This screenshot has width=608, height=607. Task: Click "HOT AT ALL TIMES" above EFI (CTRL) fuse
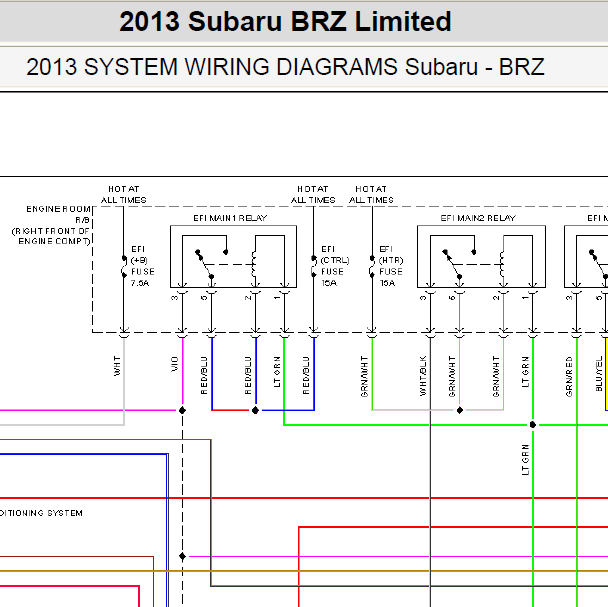[x=313, y=194]
